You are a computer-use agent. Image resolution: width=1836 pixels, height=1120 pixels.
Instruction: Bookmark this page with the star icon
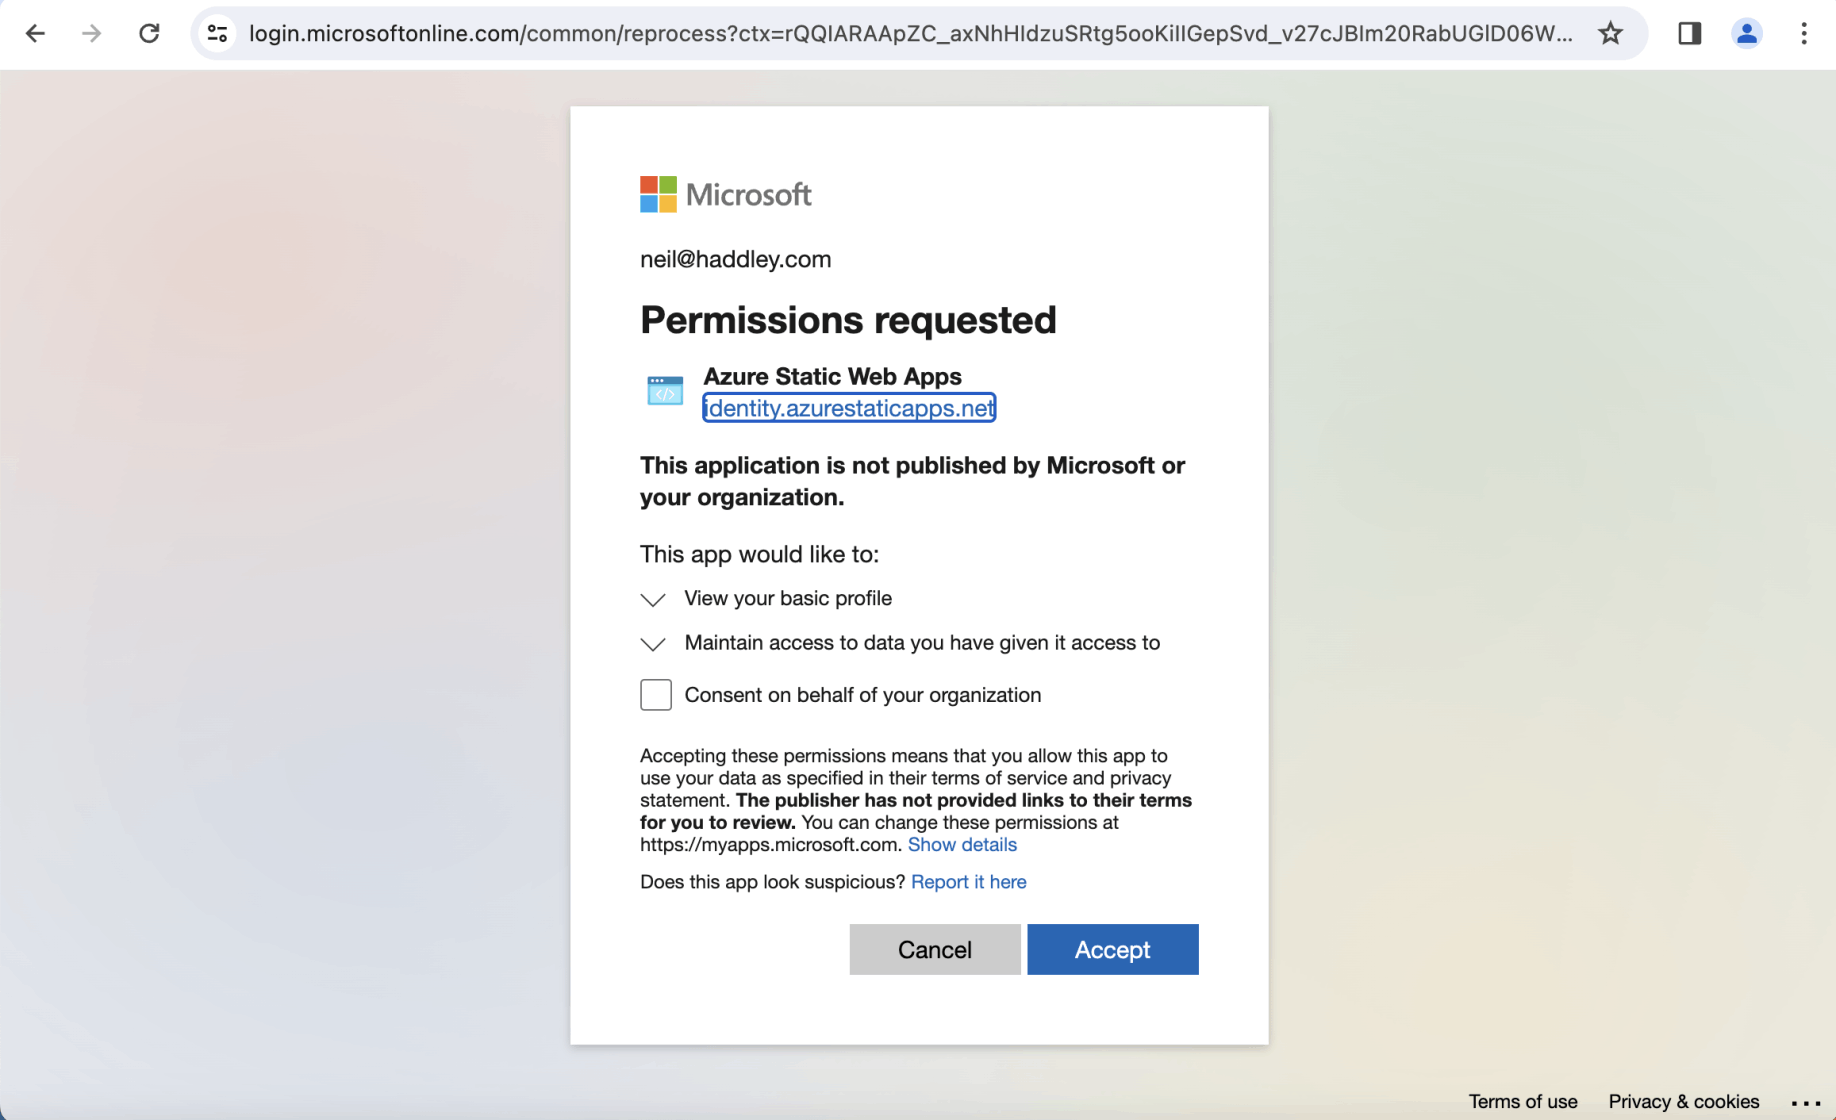click(1610, 34)
